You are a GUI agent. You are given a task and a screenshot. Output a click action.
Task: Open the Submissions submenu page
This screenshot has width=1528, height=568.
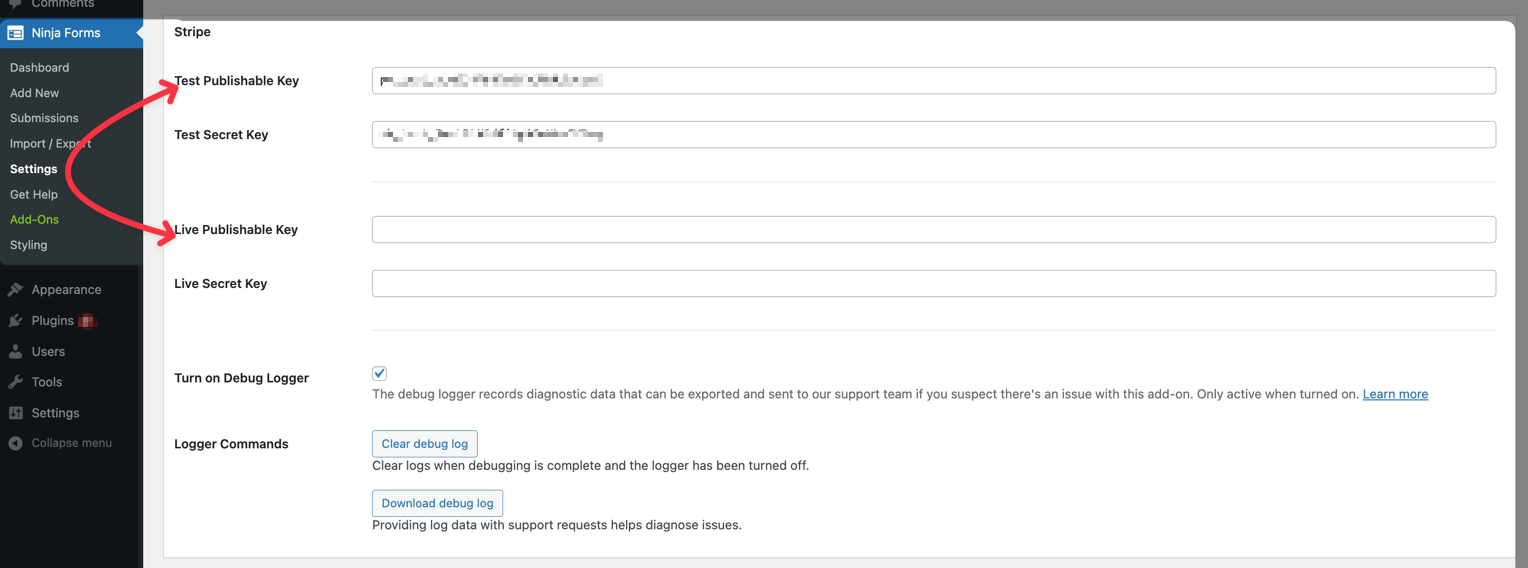44,118
